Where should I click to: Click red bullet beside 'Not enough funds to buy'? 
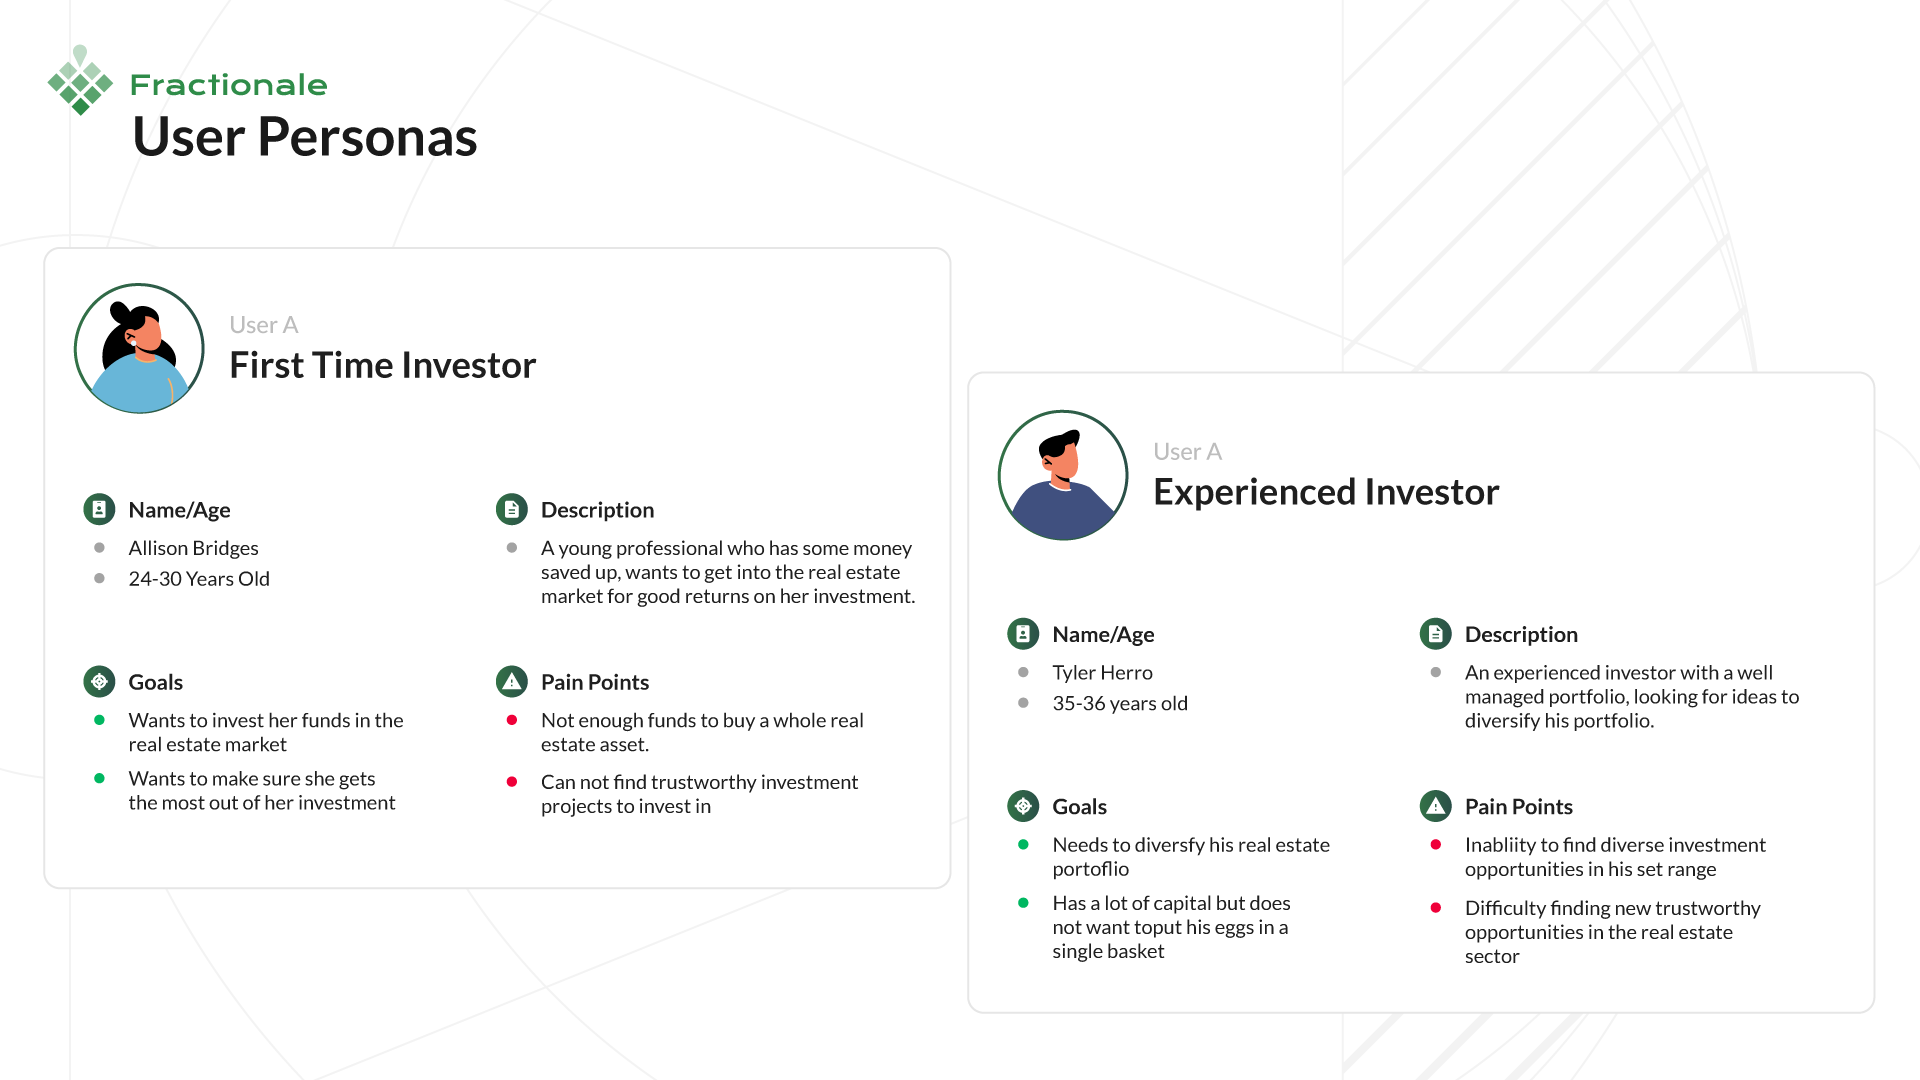coord(511,720)
